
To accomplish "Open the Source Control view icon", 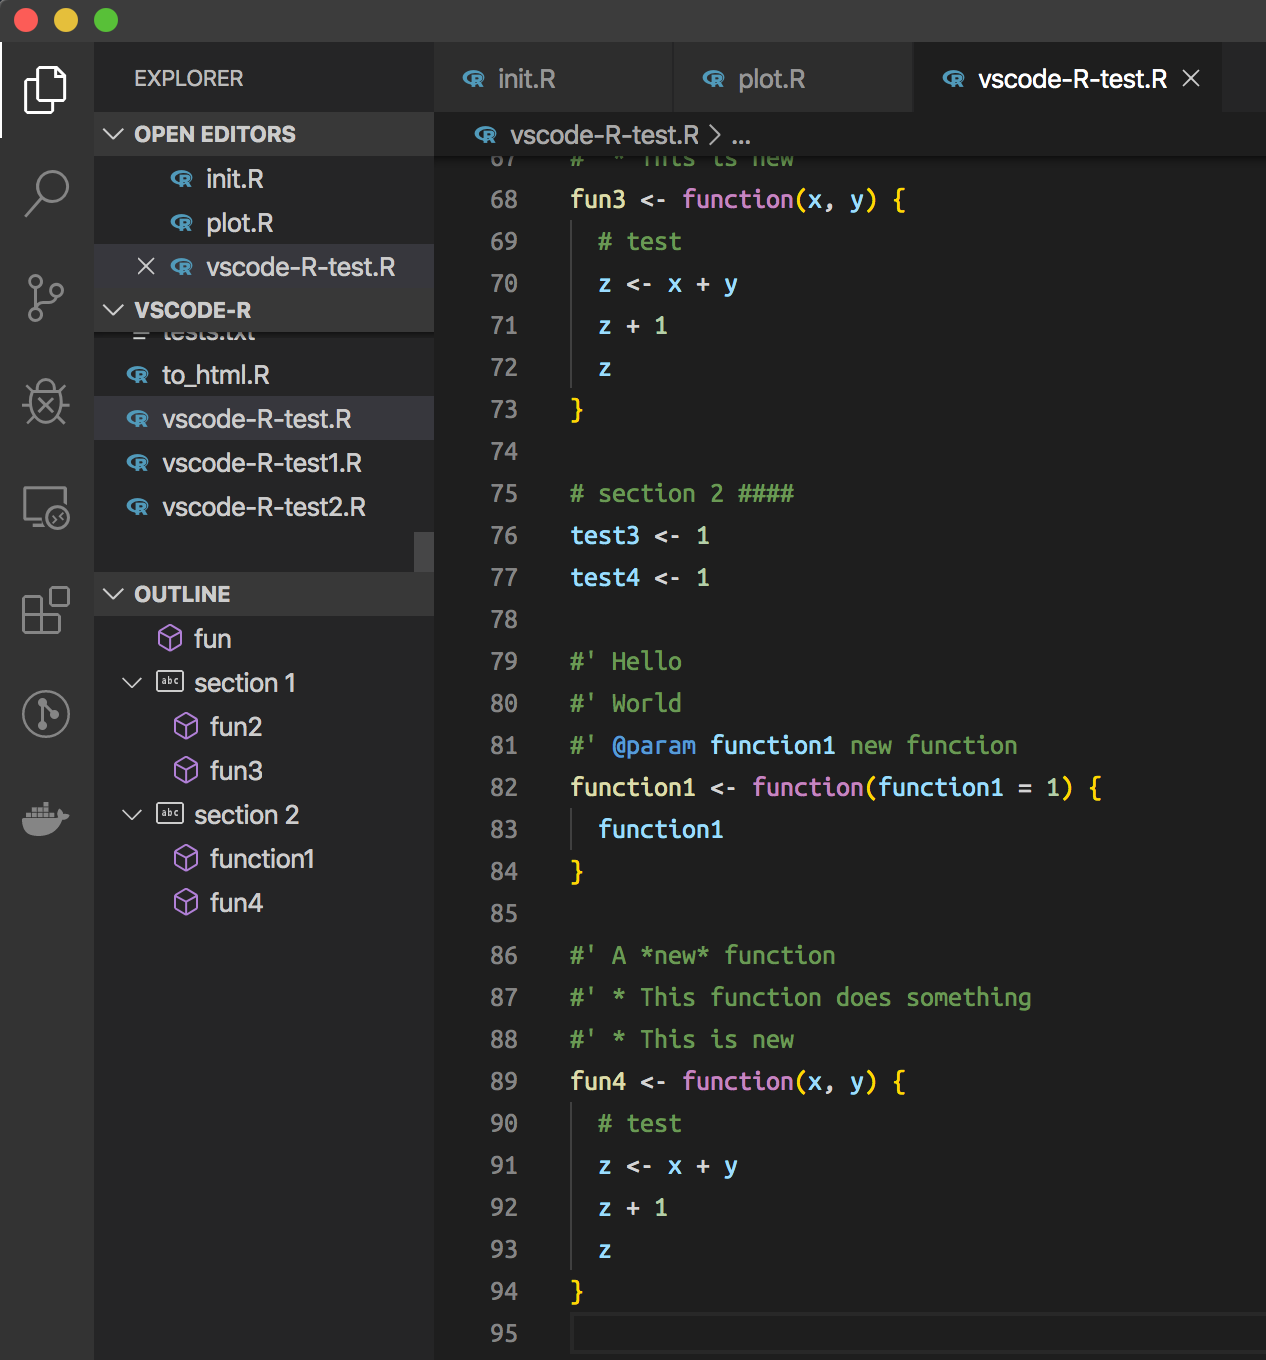I will 45,298.
